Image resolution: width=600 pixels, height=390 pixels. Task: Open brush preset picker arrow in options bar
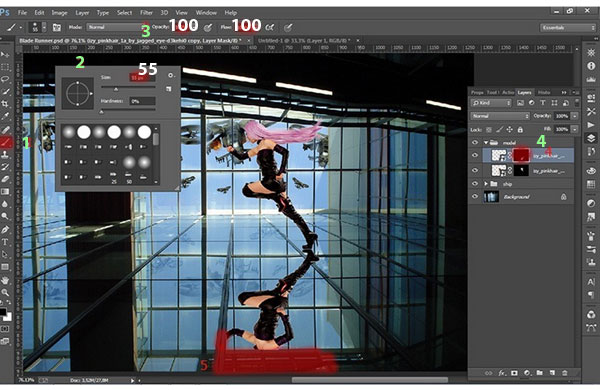click(x=44, y=28)
